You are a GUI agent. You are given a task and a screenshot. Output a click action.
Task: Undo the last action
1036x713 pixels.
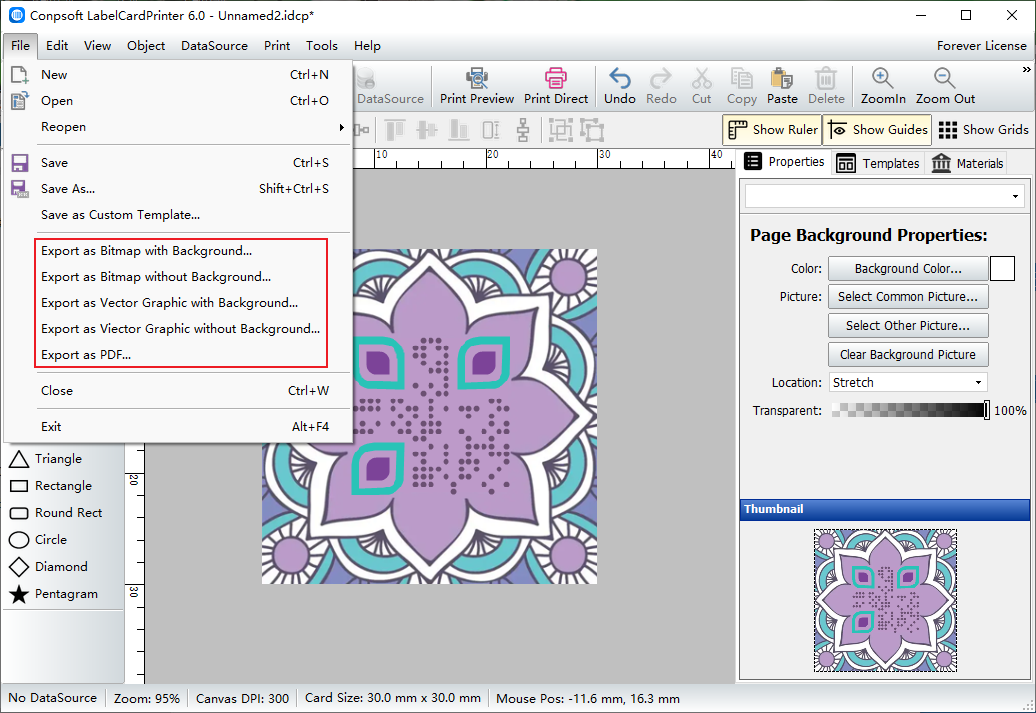pyautogui.click(x=619, y=86)
